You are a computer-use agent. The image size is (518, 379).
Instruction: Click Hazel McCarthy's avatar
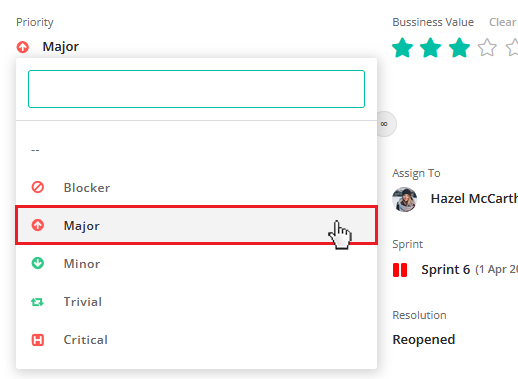tap(405, 199)
